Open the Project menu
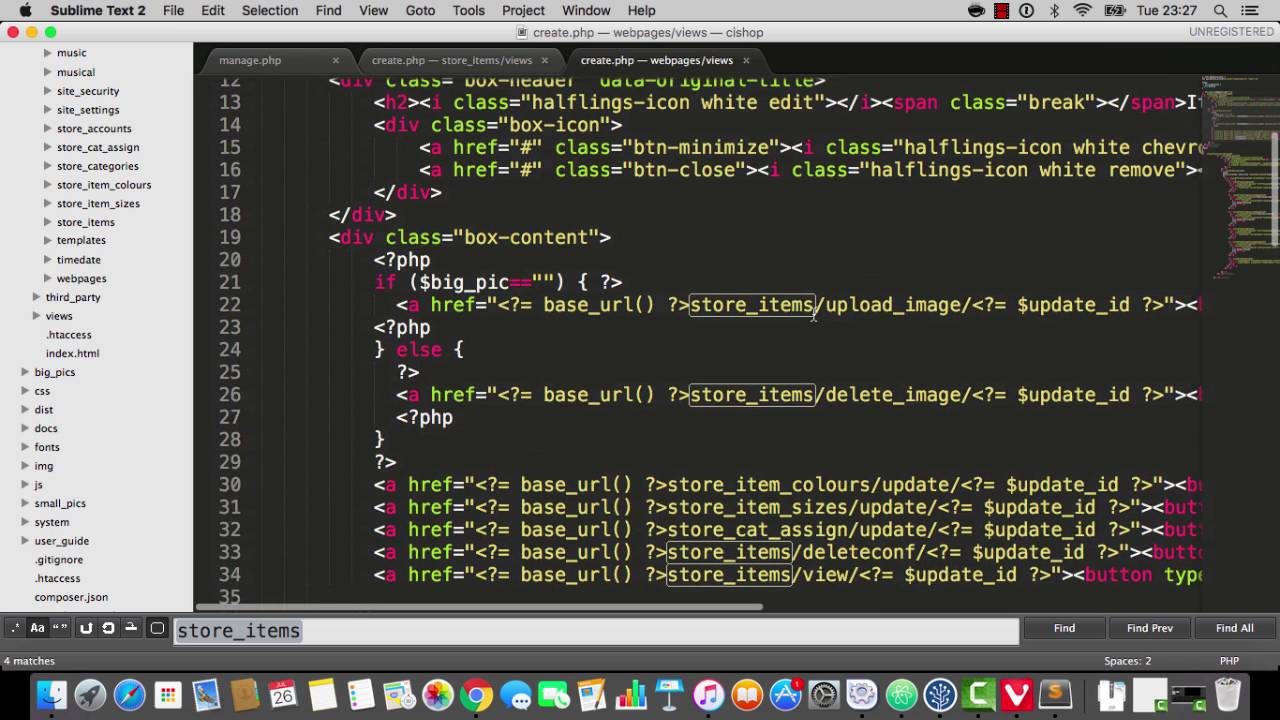The width and height of the screenshot is (1280, 720). pos(523,10)
